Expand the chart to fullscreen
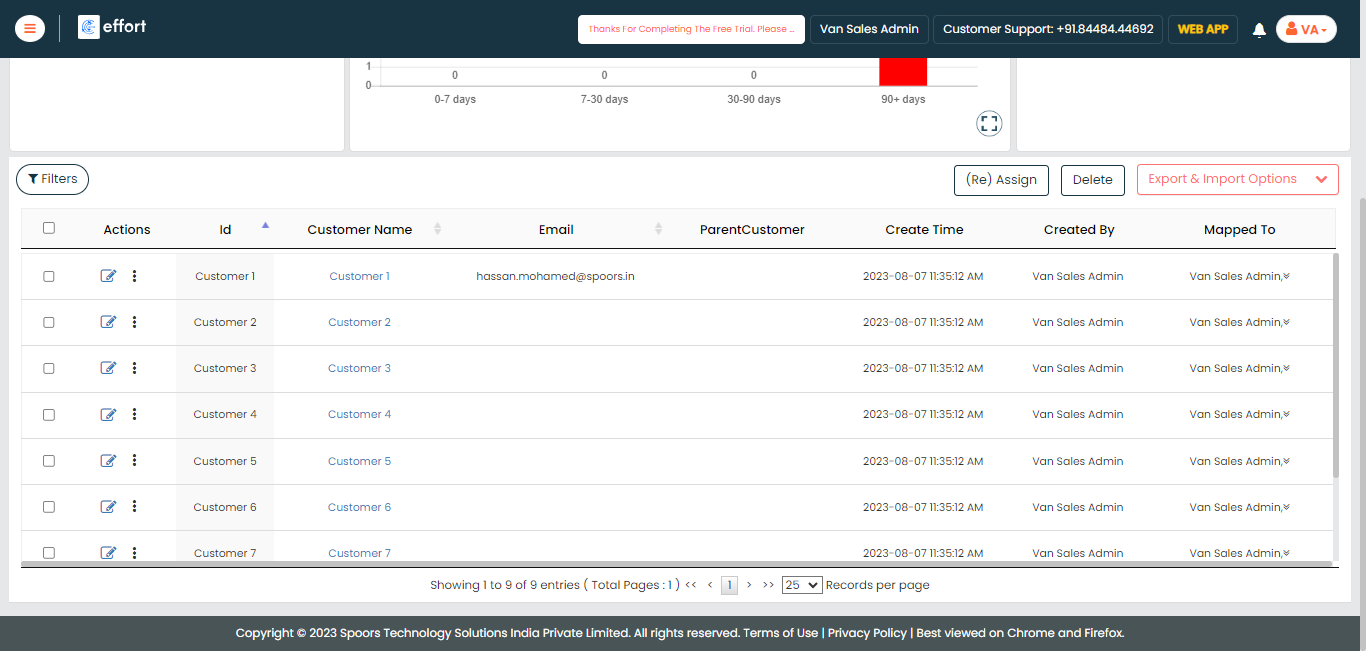This screenshot has width=1366, height=651. click(x=989, y=124)
